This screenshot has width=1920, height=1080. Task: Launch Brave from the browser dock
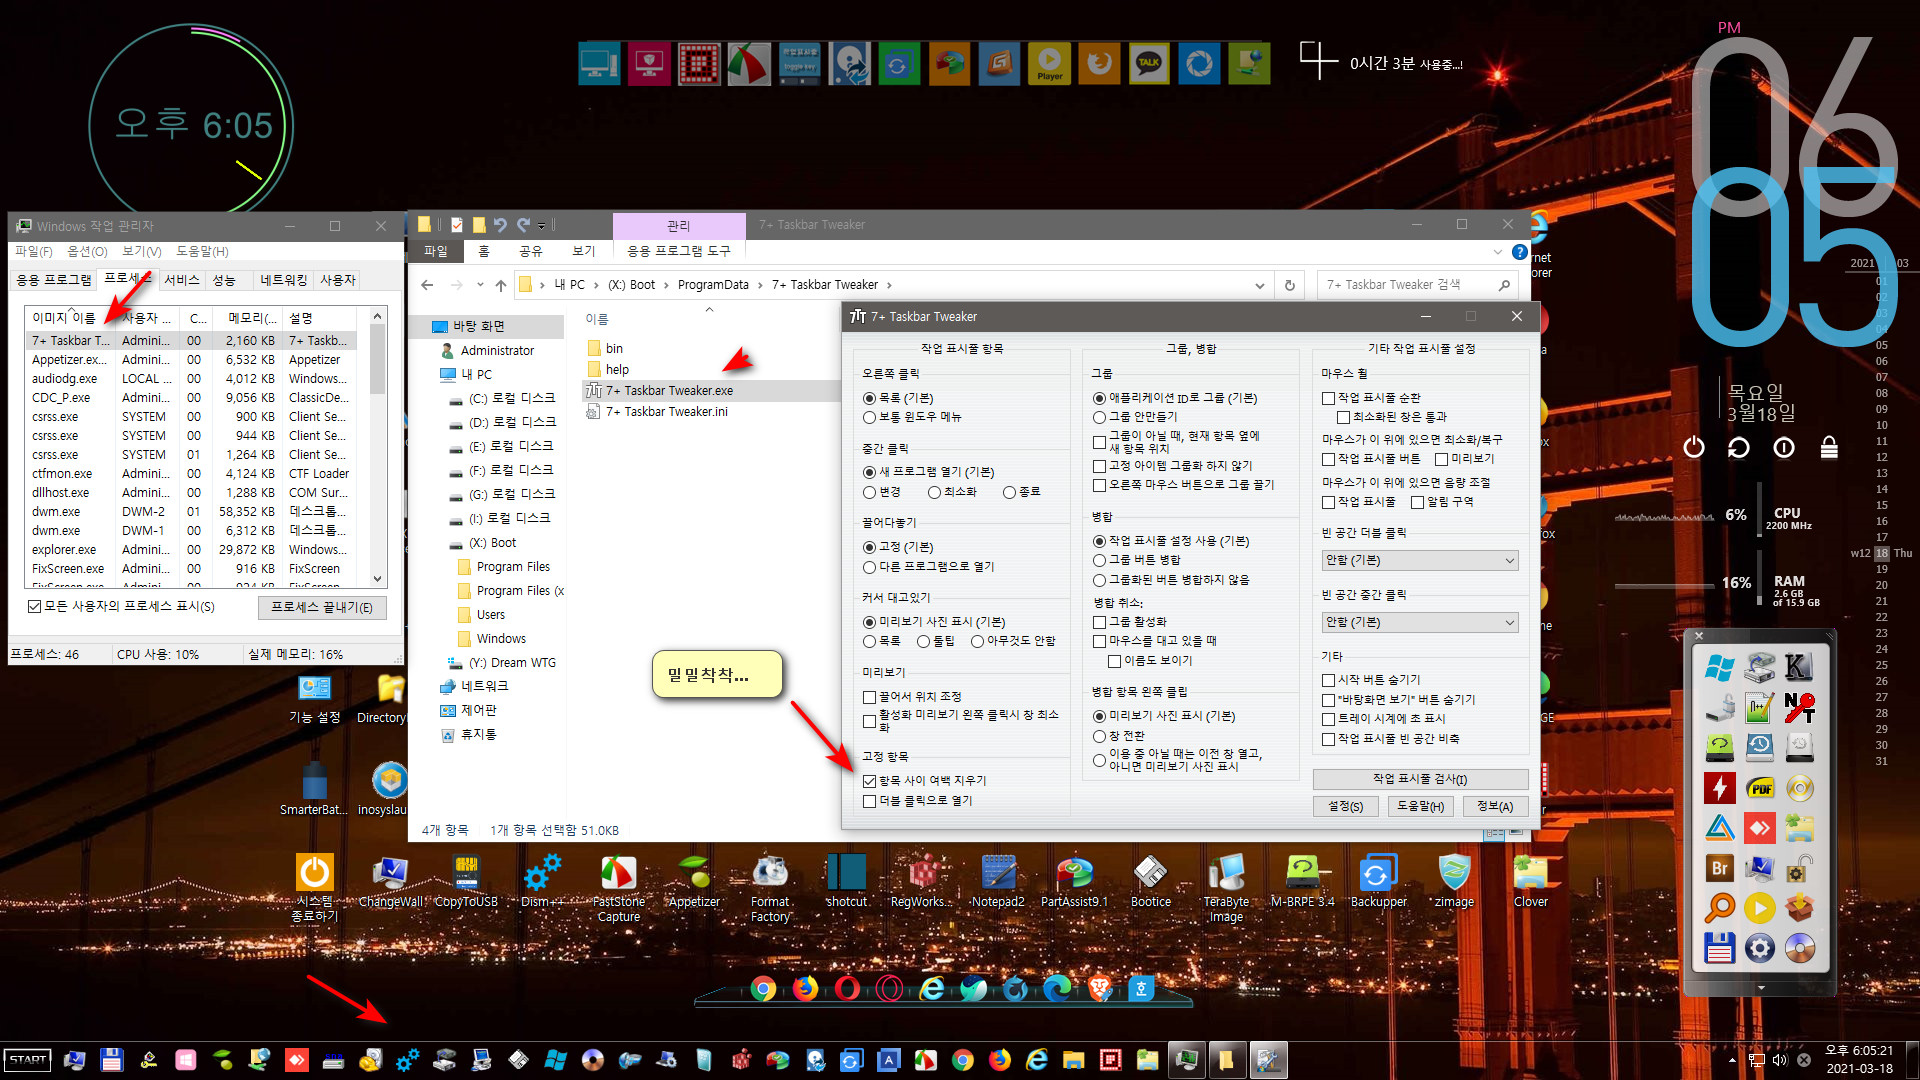click(x=1099, y=989)
